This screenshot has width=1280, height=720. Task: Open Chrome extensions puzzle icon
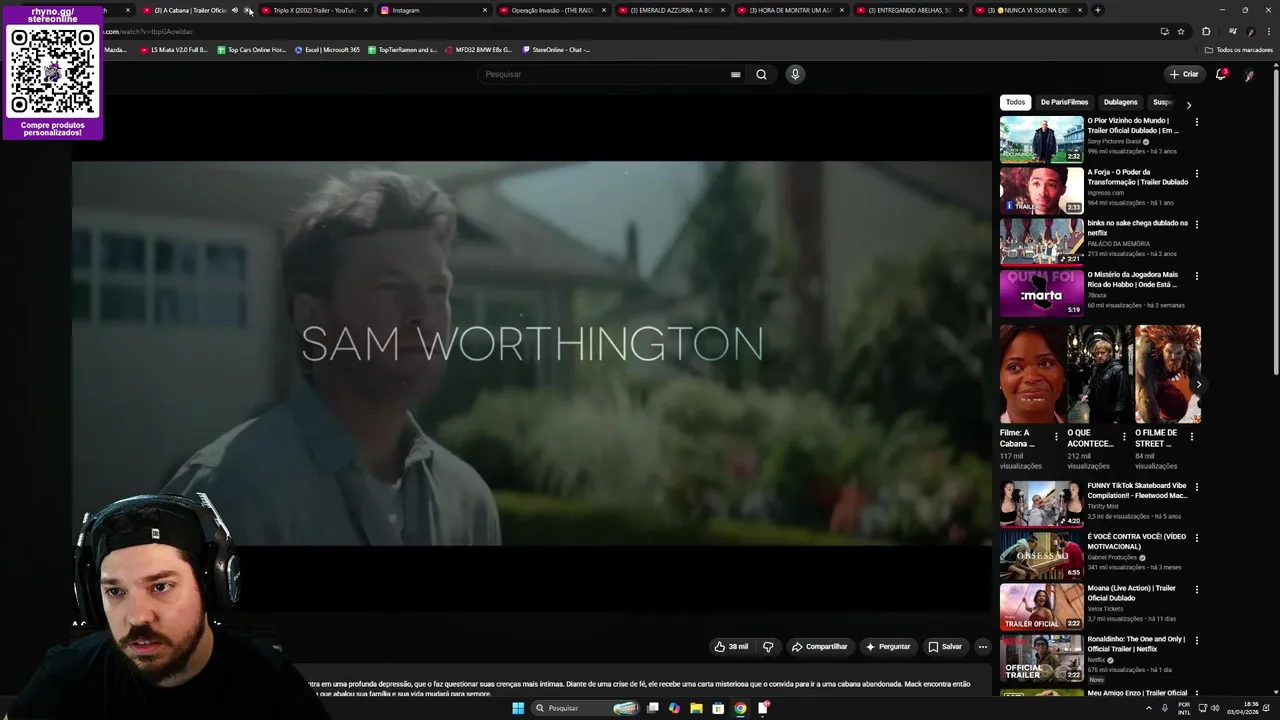click(1206, 31)
